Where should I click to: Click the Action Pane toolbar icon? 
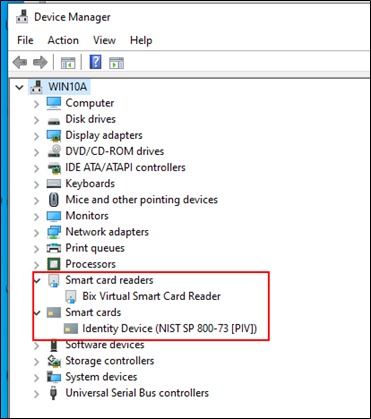coord(117,63)
